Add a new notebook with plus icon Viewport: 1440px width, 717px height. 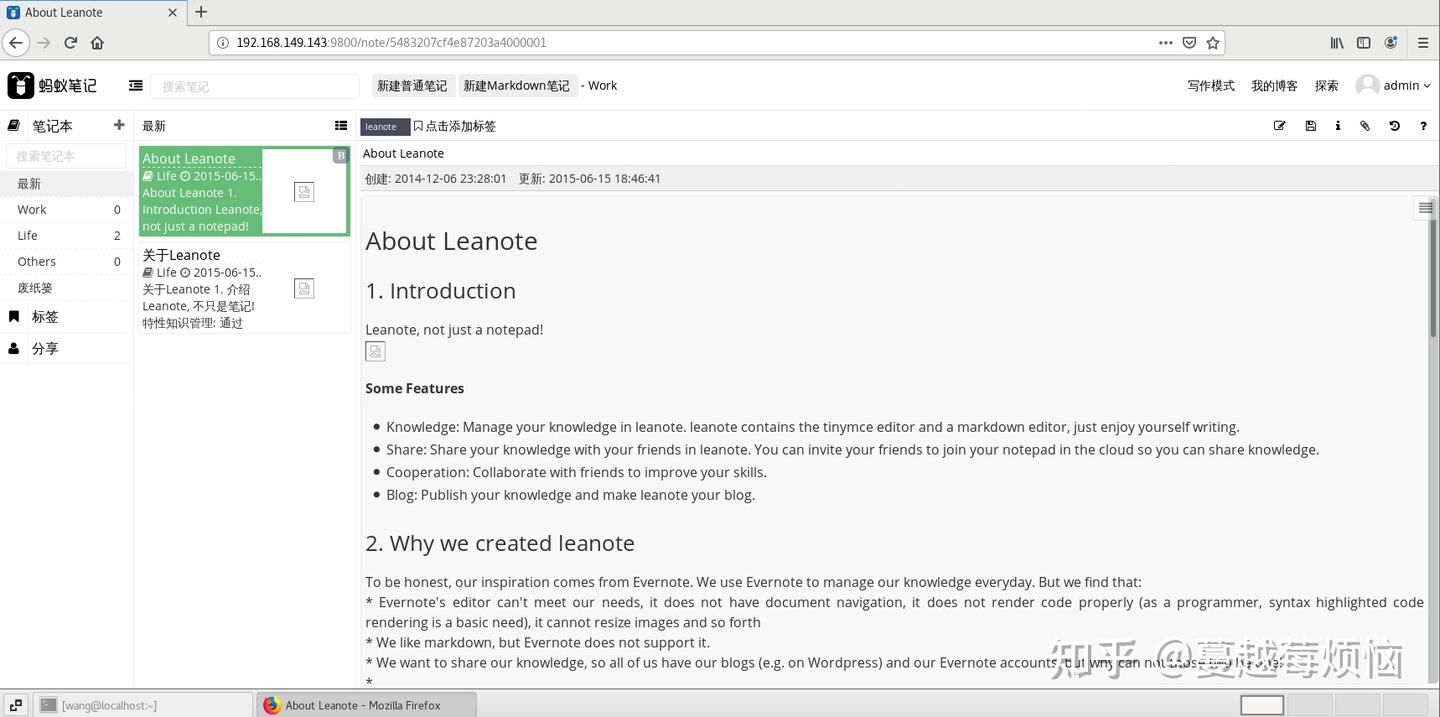click(119, 125)
